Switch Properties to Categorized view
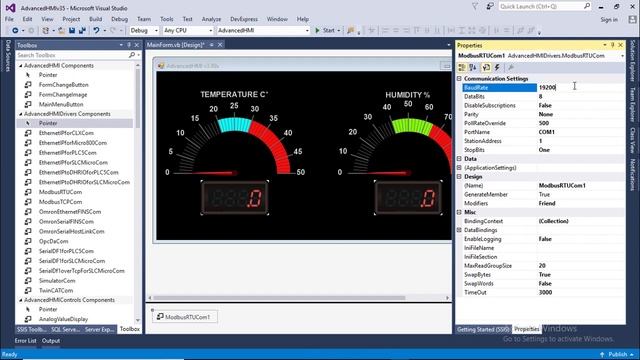640x360 pixels. tap(462, 68)
